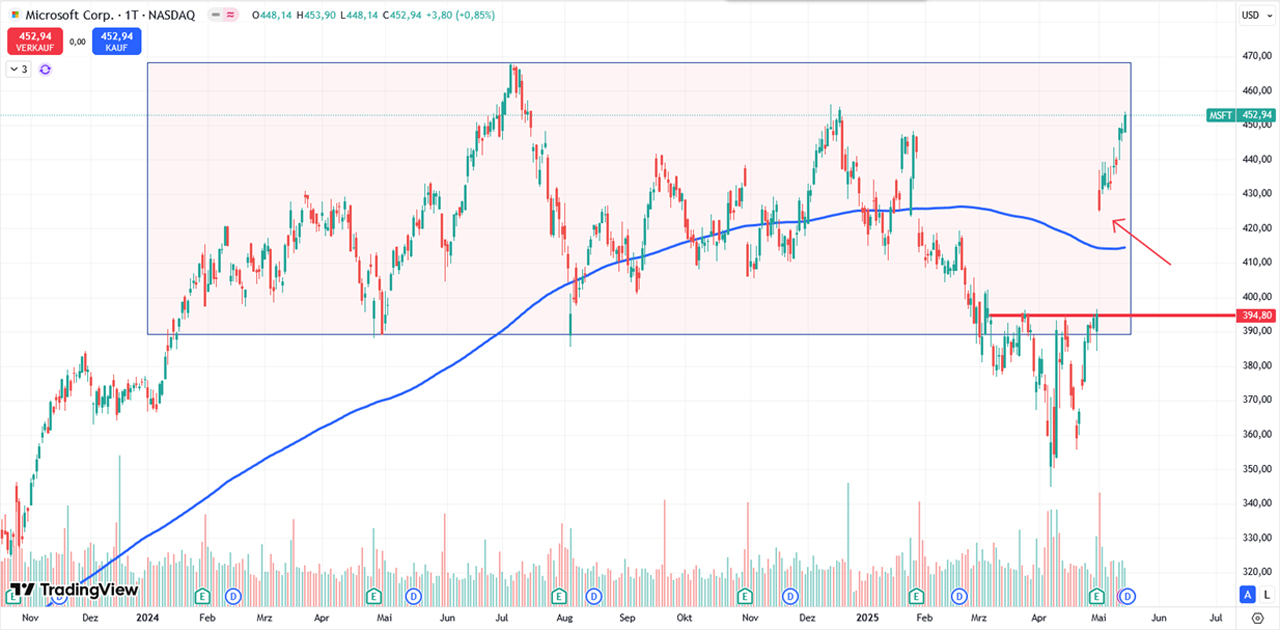Toggle the L logarithmic scale button
This screenshot has width=1280, height=630.
coord(1266,595)
